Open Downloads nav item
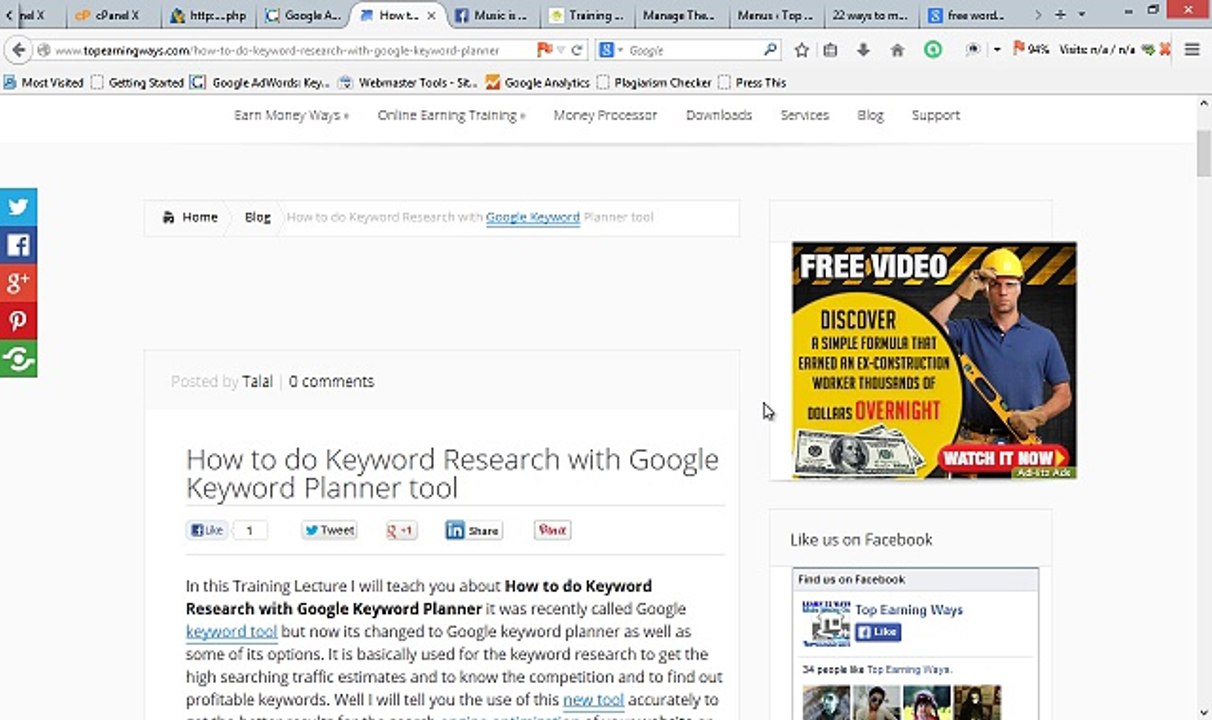This screenshot has height=720, width=1212. pos(719,115)
